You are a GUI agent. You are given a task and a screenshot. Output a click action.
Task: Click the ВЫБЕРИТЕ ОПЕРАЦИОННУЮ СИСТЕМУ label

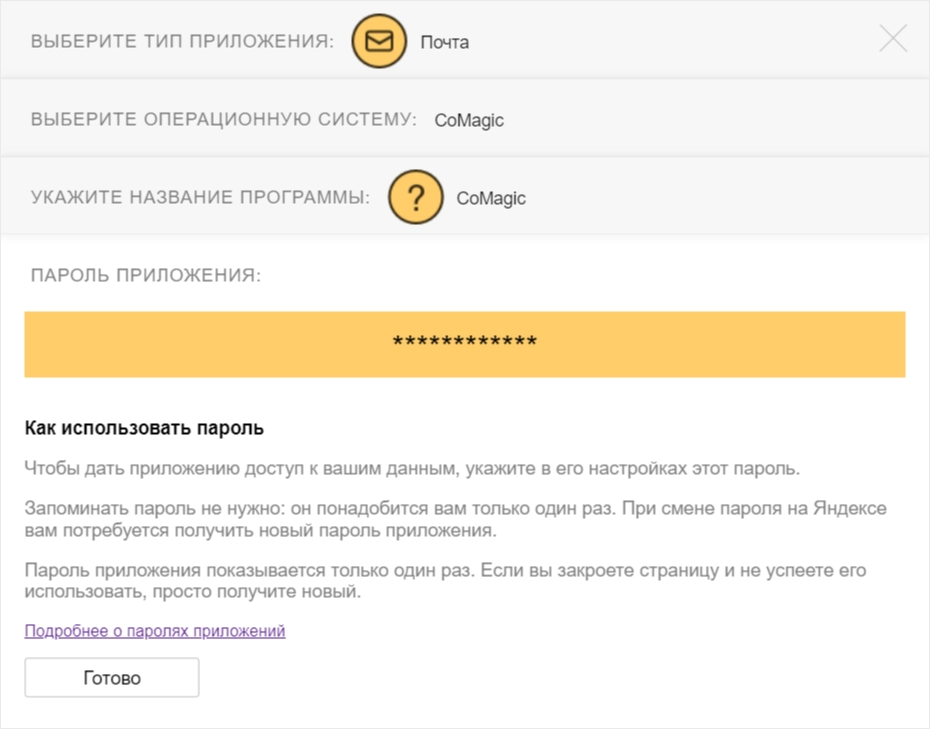click(x=224, y=119)
